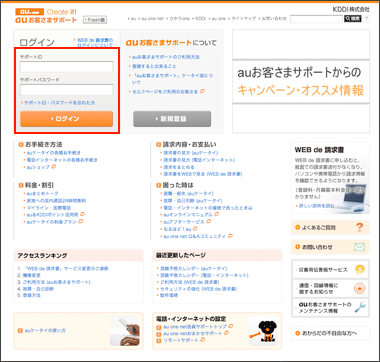
Task: Click external-link icon beside au one net Q&Aコミュニティ
Action: (230, 236)
